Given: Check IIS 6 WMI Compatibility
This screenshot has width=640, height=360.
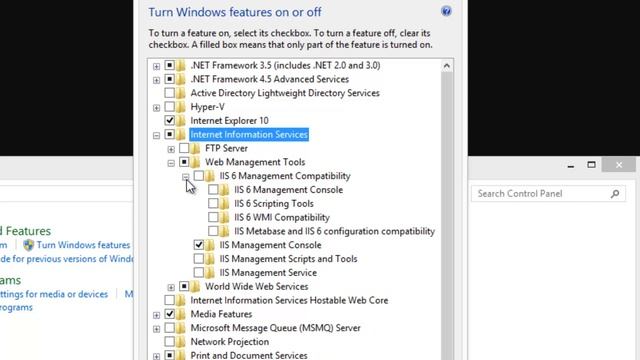Looking at the screenshot, I should pos(213,217).
